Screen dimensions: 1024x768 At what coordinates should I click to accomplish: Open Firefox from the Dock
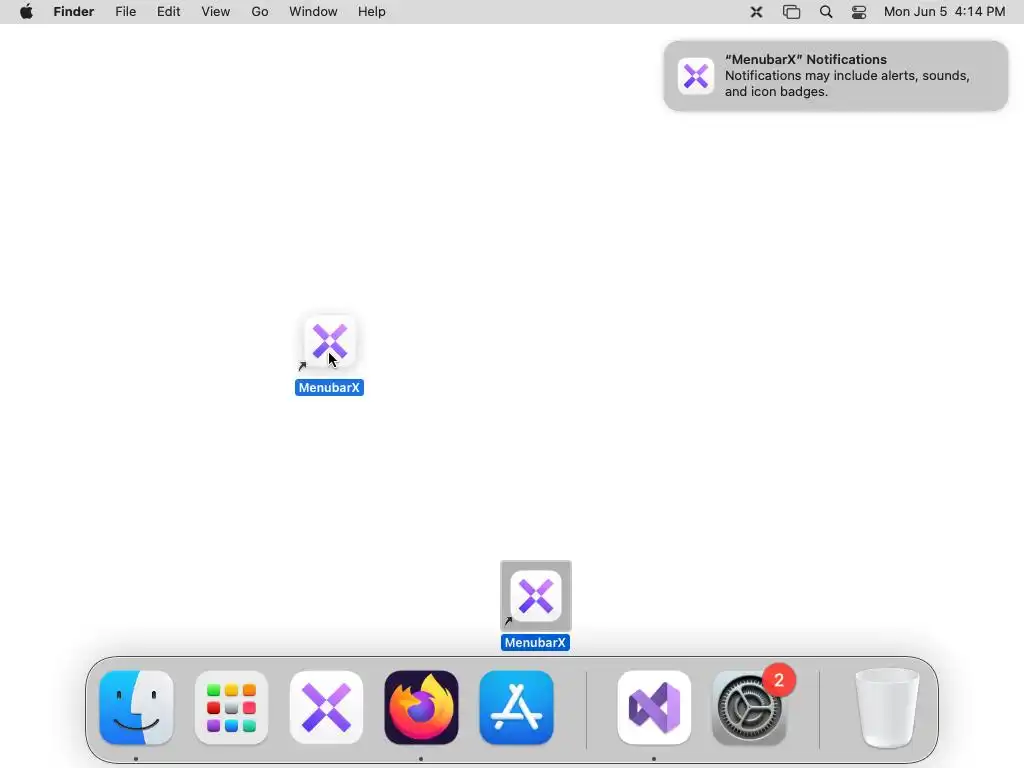point(421,707)
